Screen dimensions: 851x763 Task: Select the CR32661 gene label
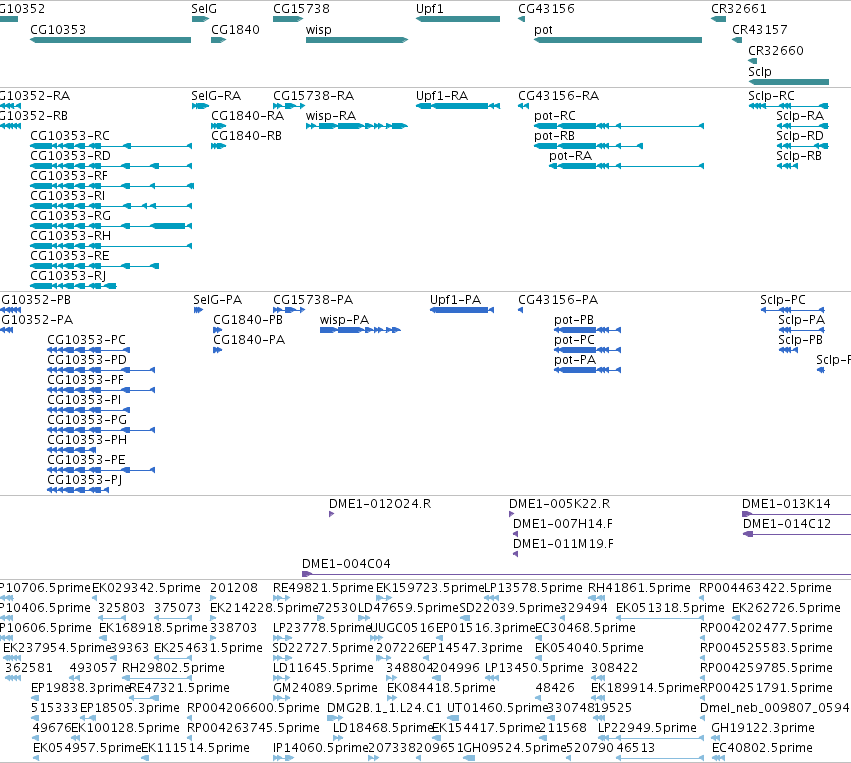tap(739, 9)
